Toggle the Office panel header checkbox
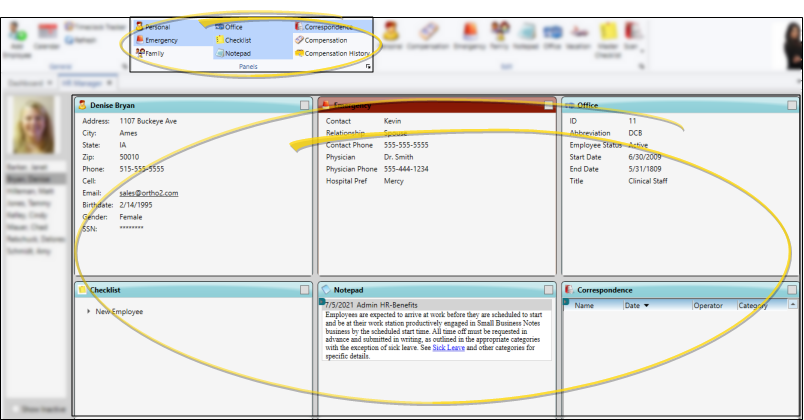Image resolution: width=804 pixels, height=420 pixels. point(792,105)
